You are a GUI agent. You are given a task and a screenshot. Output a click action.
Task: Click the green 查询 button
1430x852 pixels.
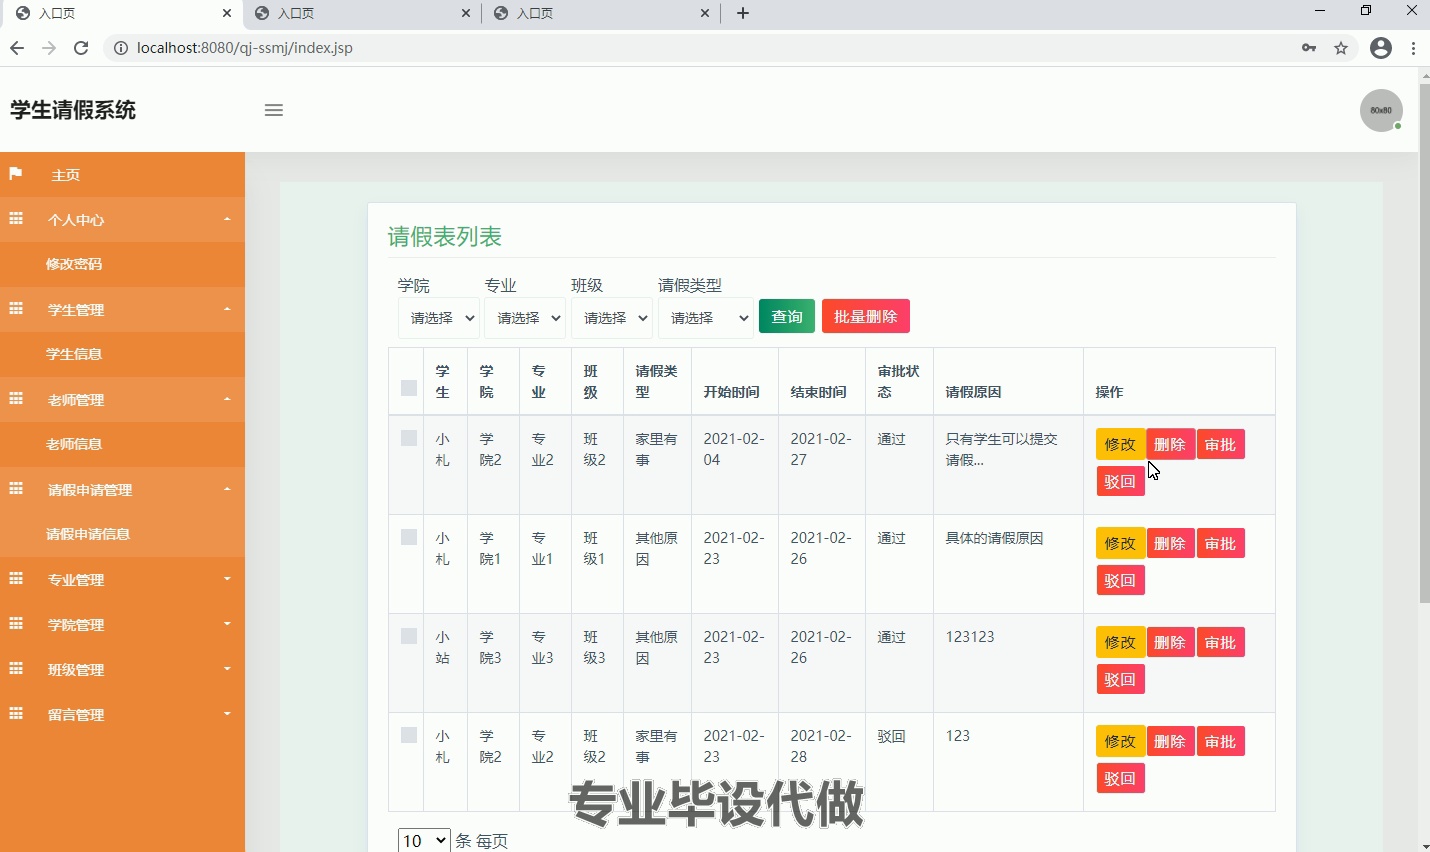[787, 317]
